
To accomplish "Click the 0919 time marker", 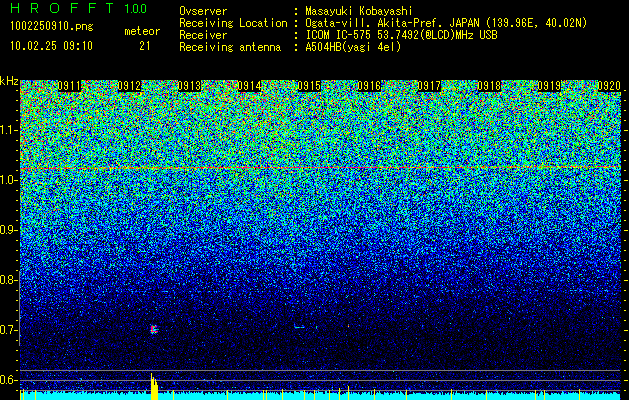I will point(549,86).
